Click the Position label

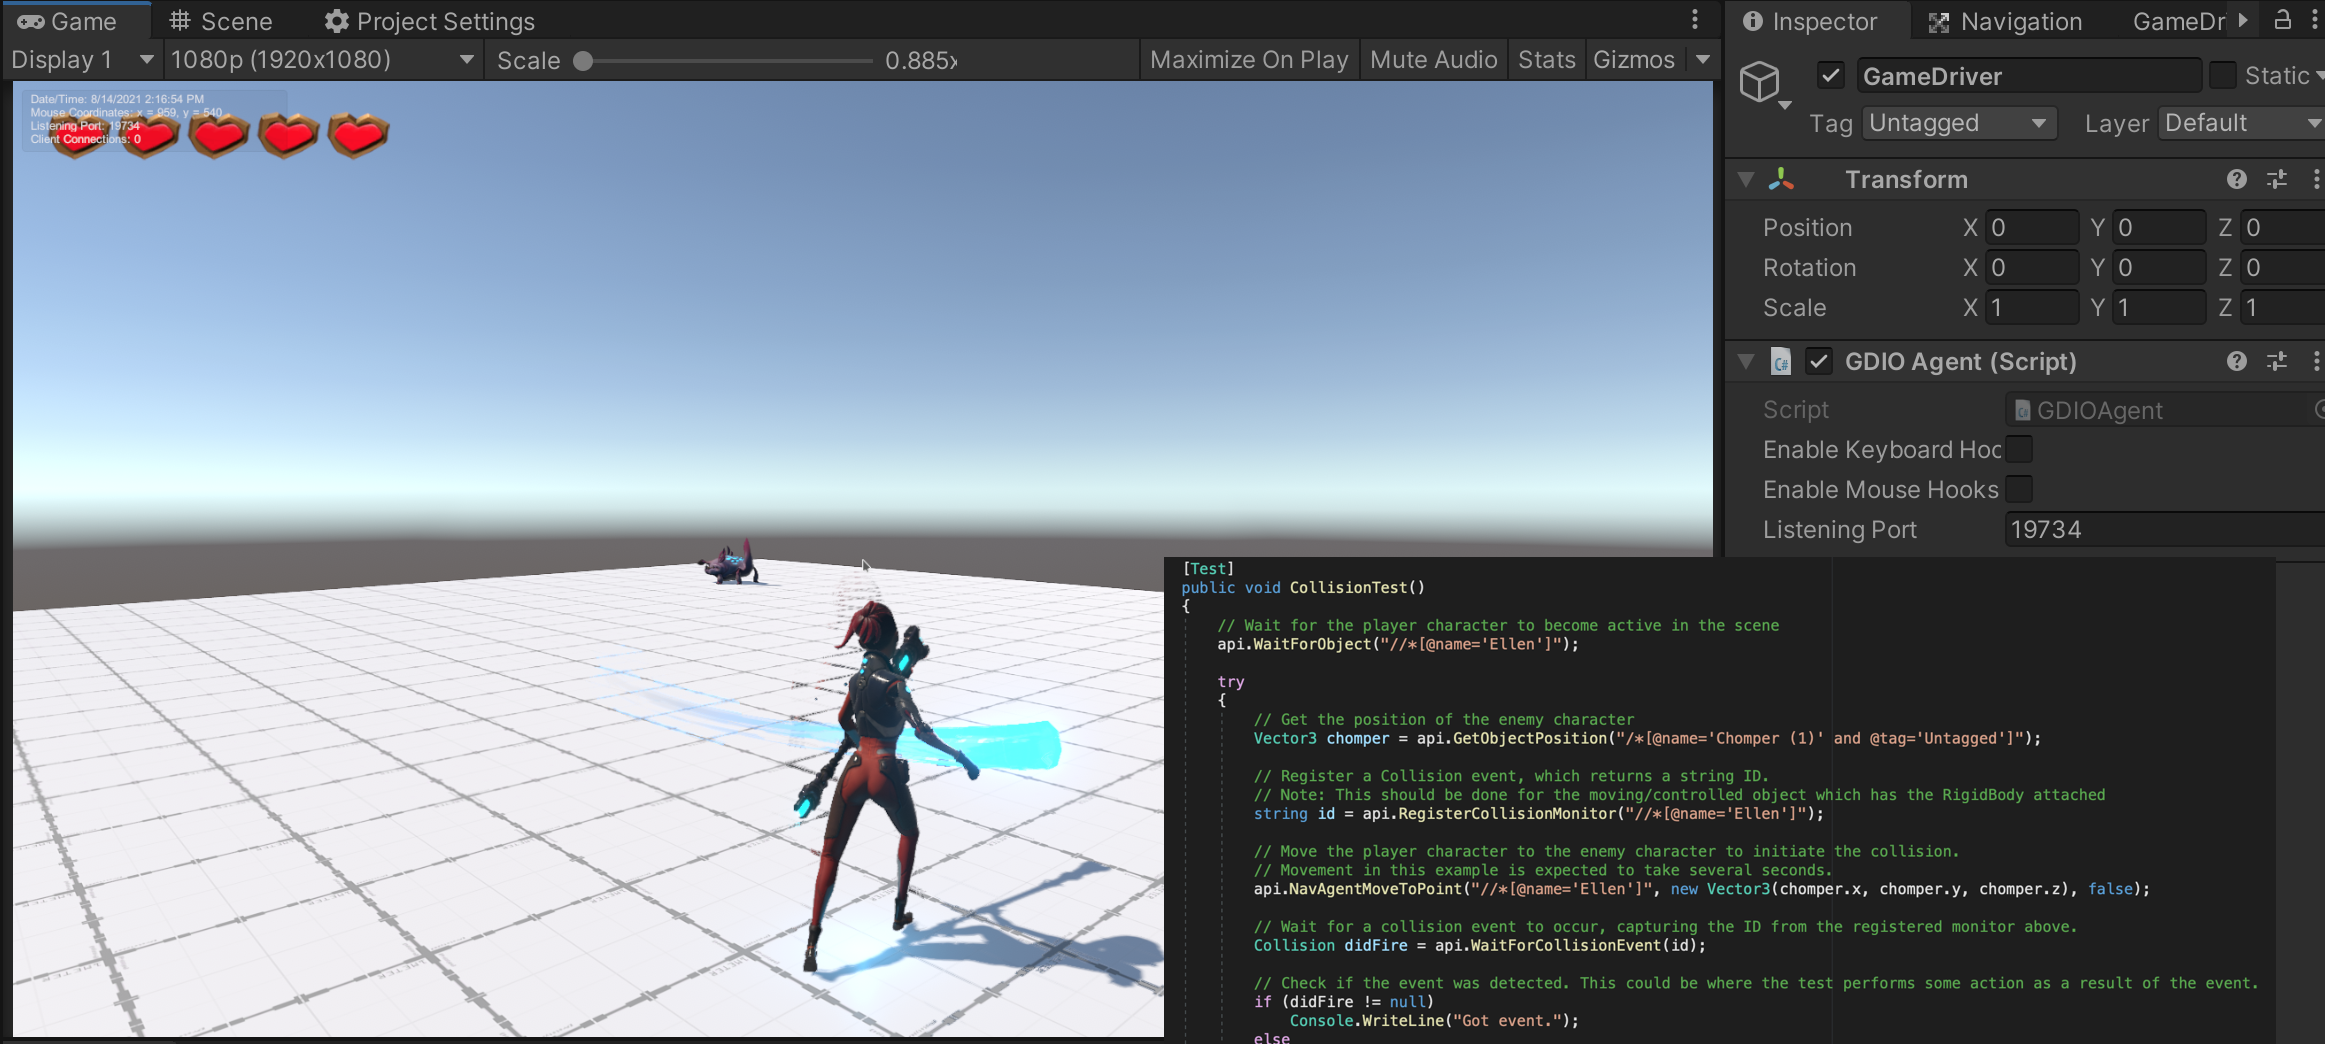[1807, 227]
